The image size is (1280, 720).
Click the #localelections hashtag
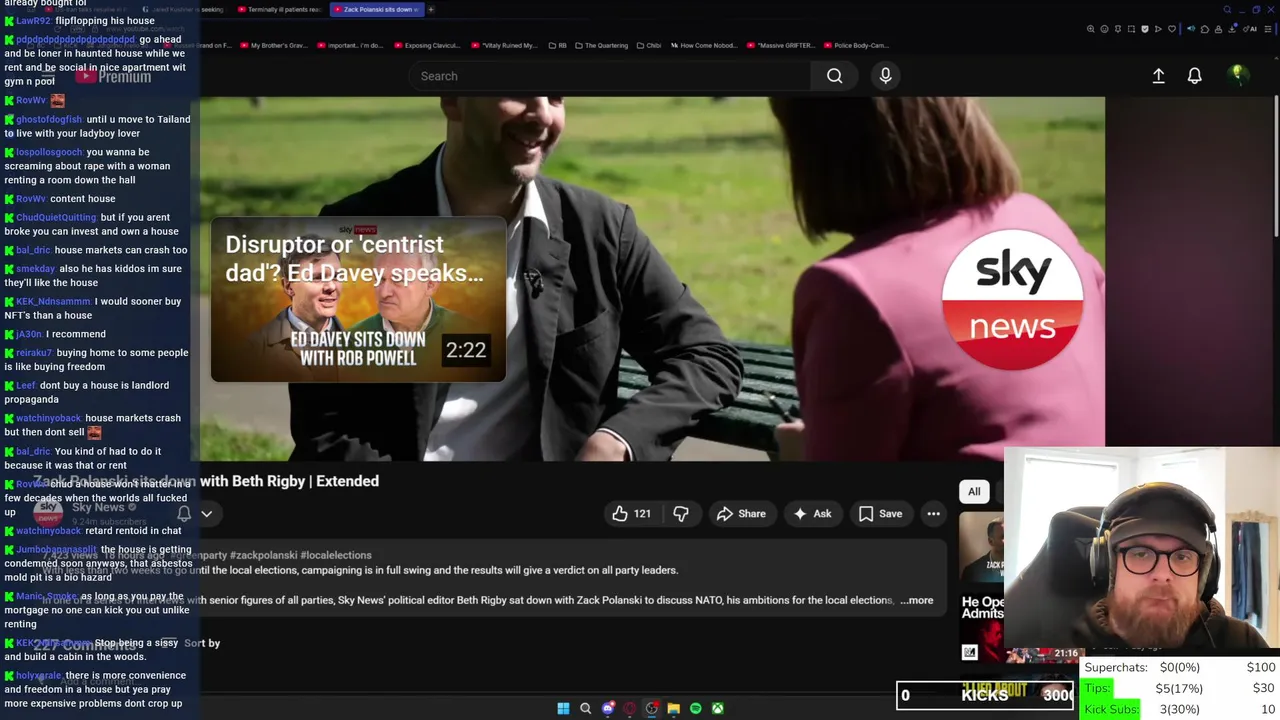pyautogui.click(x=336, y=555)
